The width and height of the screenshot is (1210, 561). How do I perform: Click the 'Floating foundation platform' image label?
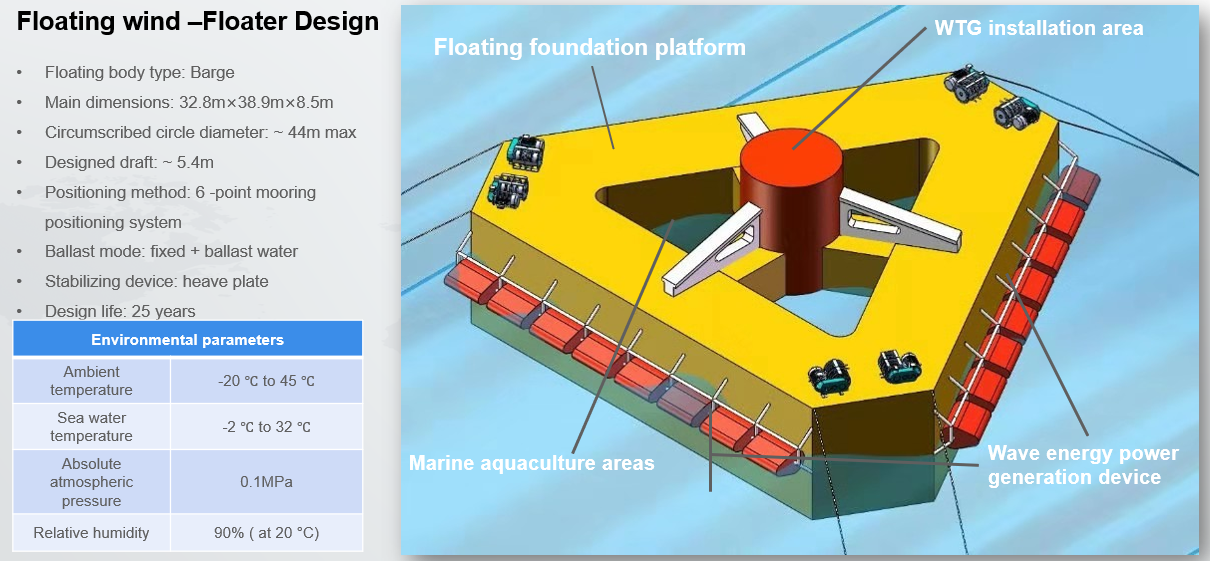click(x=589, y=47)
